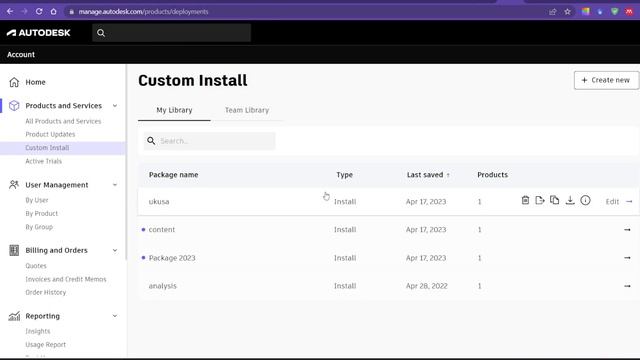Open Product Updates page
The width and height of the screenshot is (640, 360).
(x=50, y=134)
